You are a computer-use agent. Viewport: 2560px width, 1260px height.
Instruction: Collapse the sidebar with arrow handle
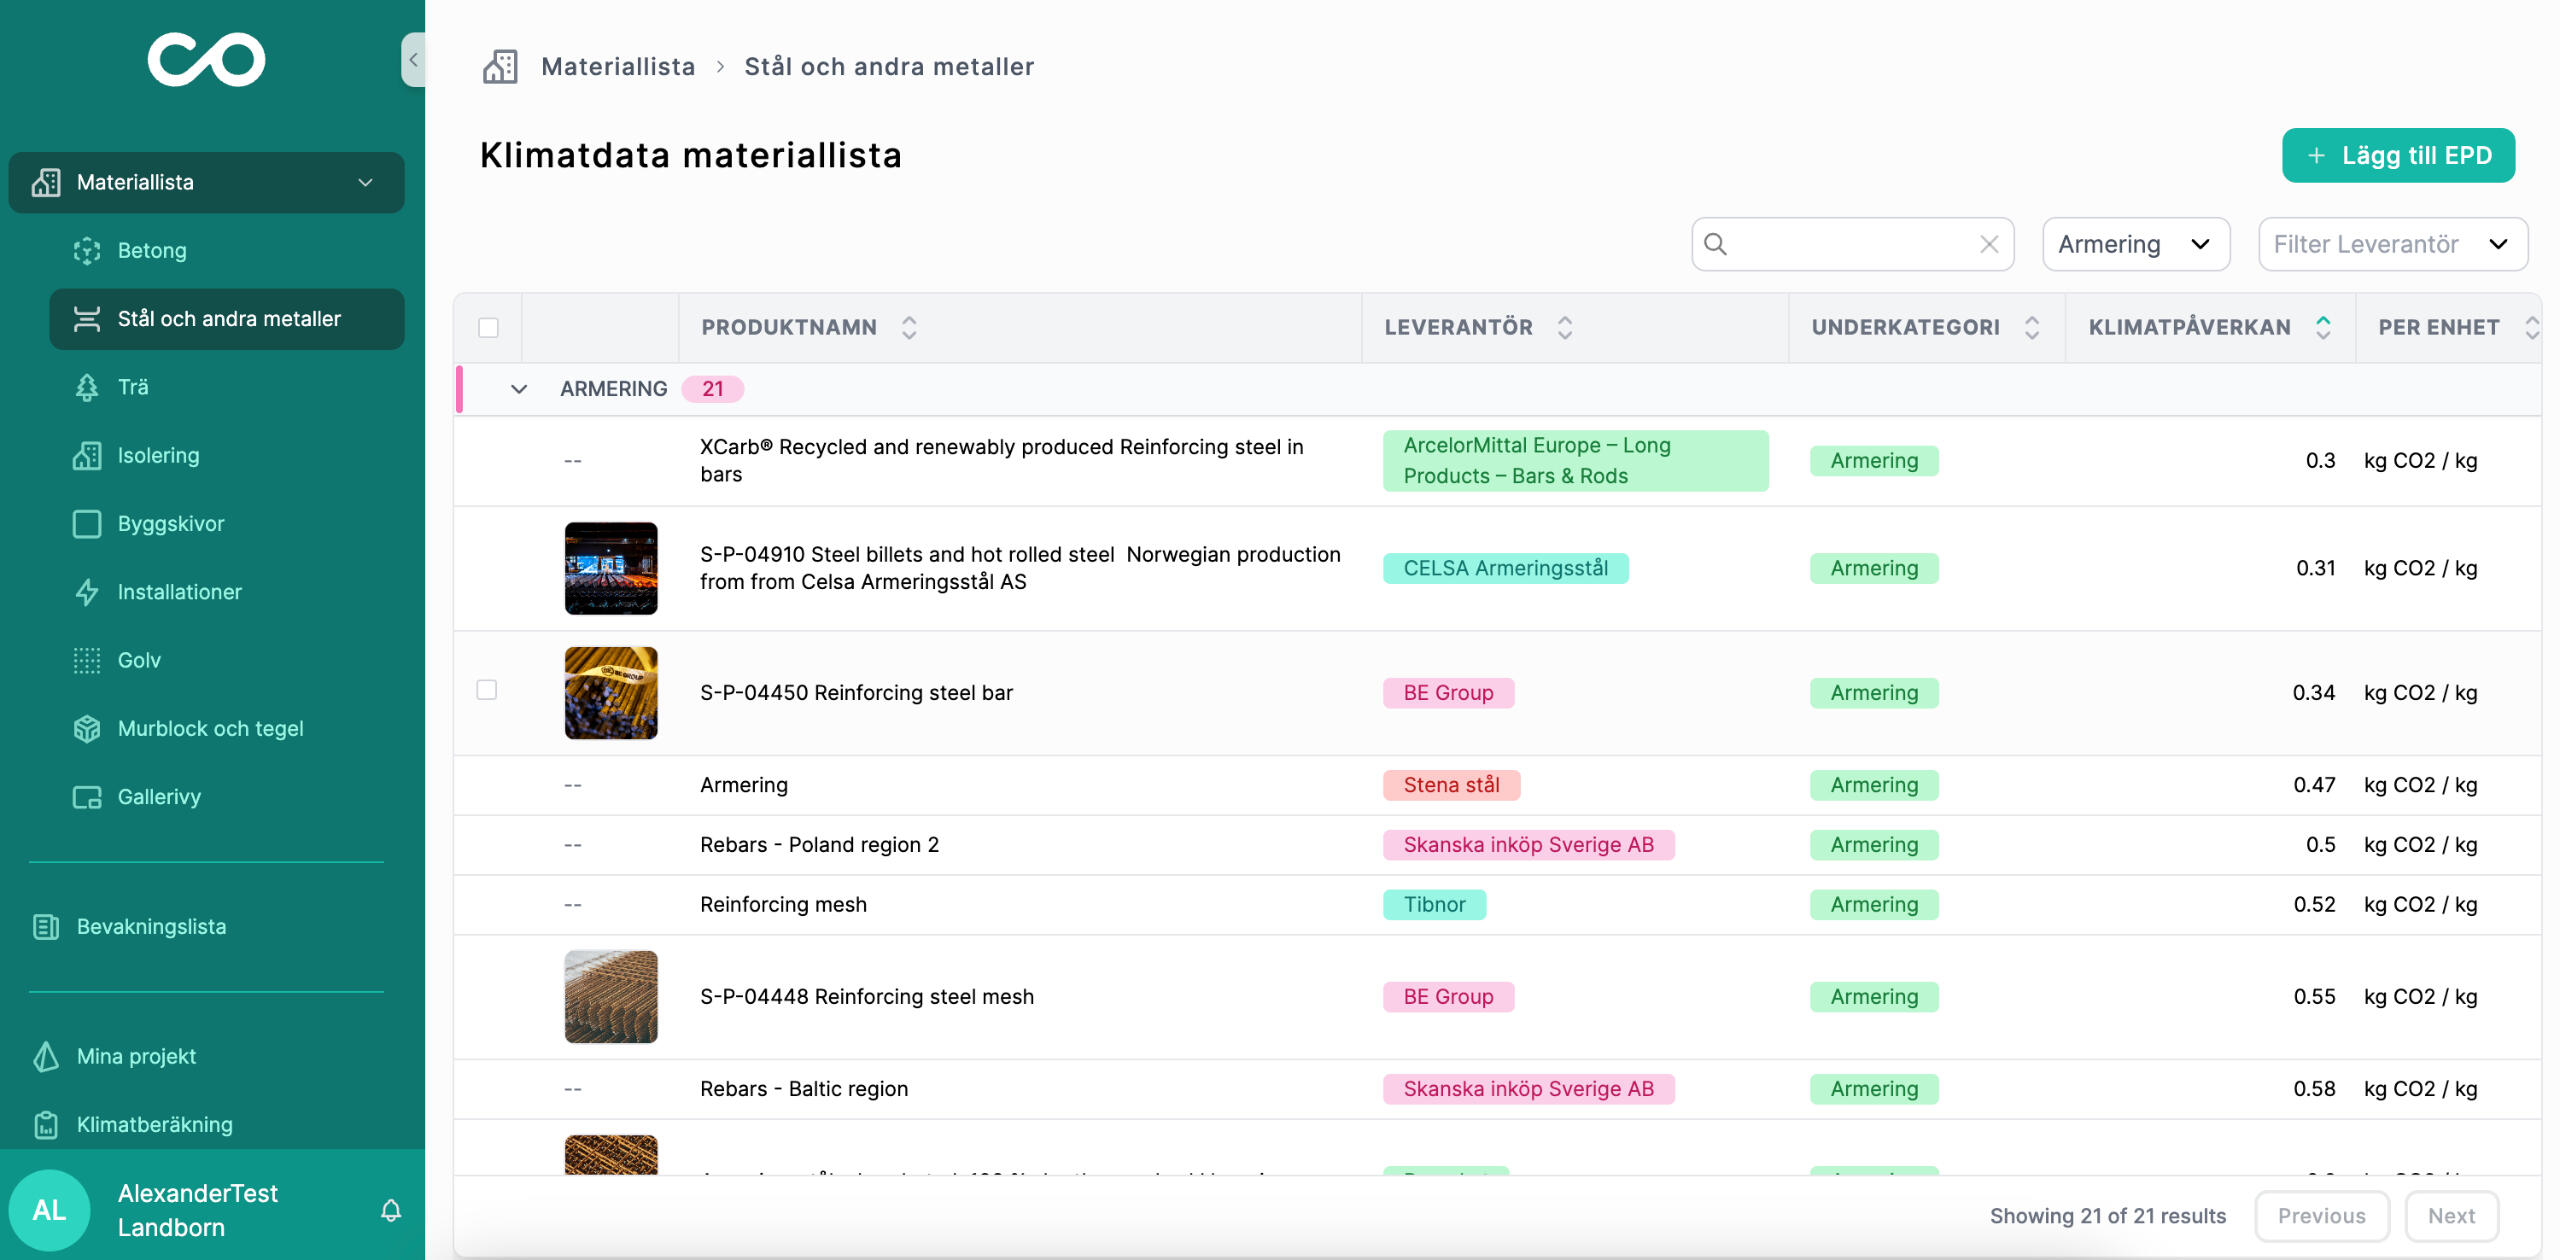[x=413, y=60]
